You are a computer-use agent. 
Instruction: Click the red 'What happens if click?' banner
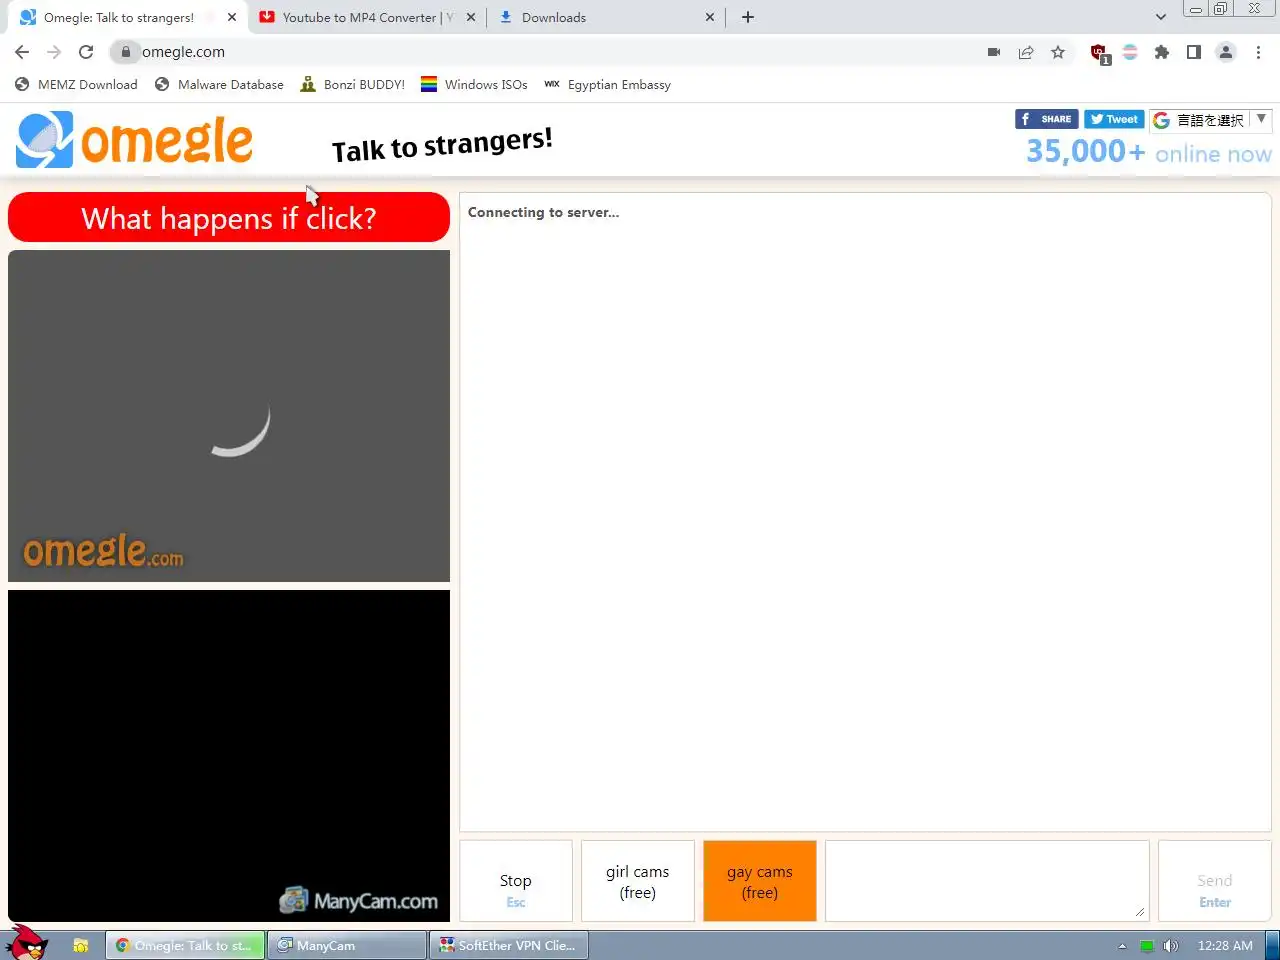click(x=229, y=217)
